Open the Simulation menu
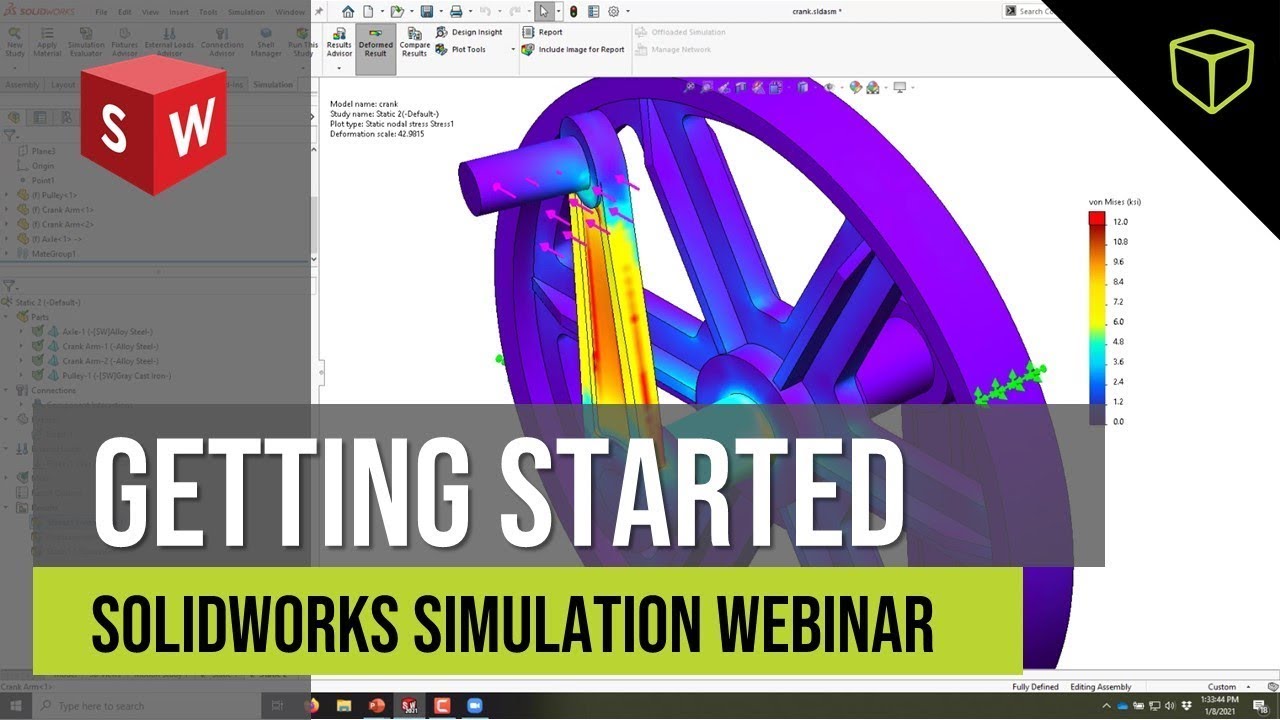Image resolution: width=1280 pixels, height=720 pixels. 246,12
